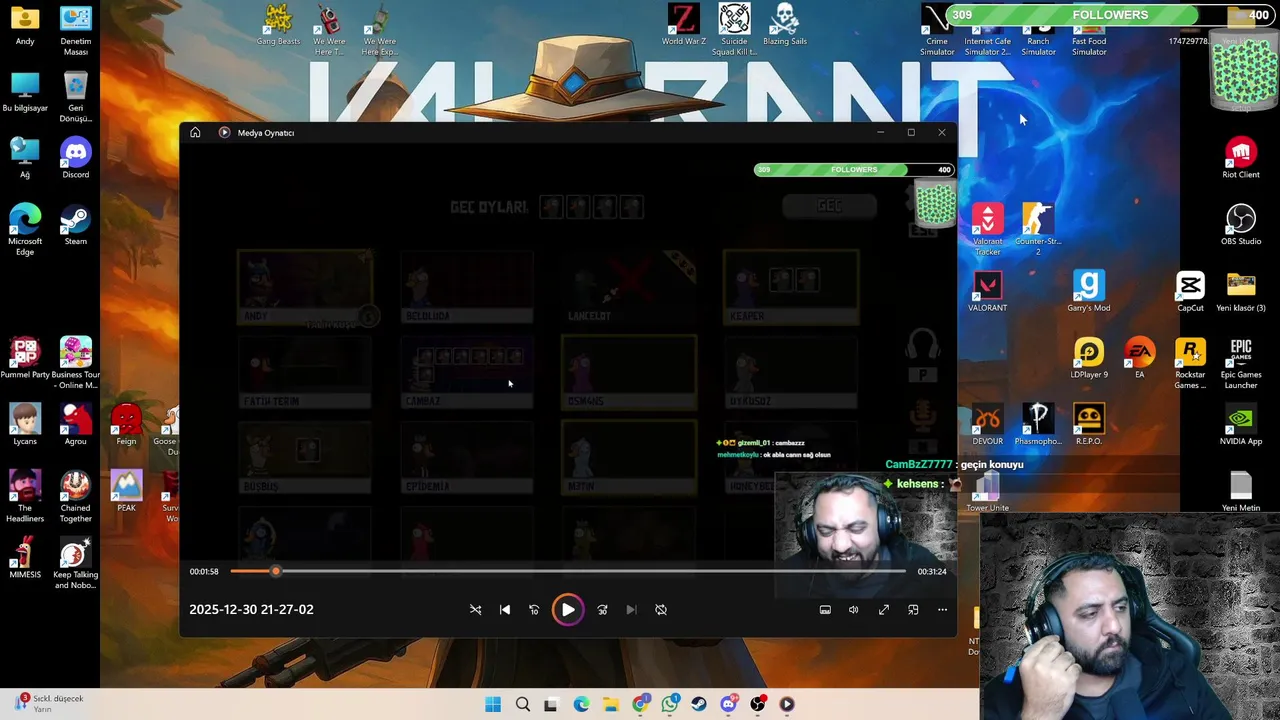The image size is (1280, 720).
Task: Go to the previous track
Action: [505, 610]
